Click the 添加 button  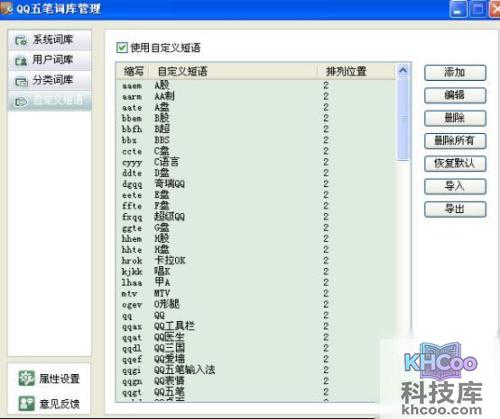(x=455, y=72)
